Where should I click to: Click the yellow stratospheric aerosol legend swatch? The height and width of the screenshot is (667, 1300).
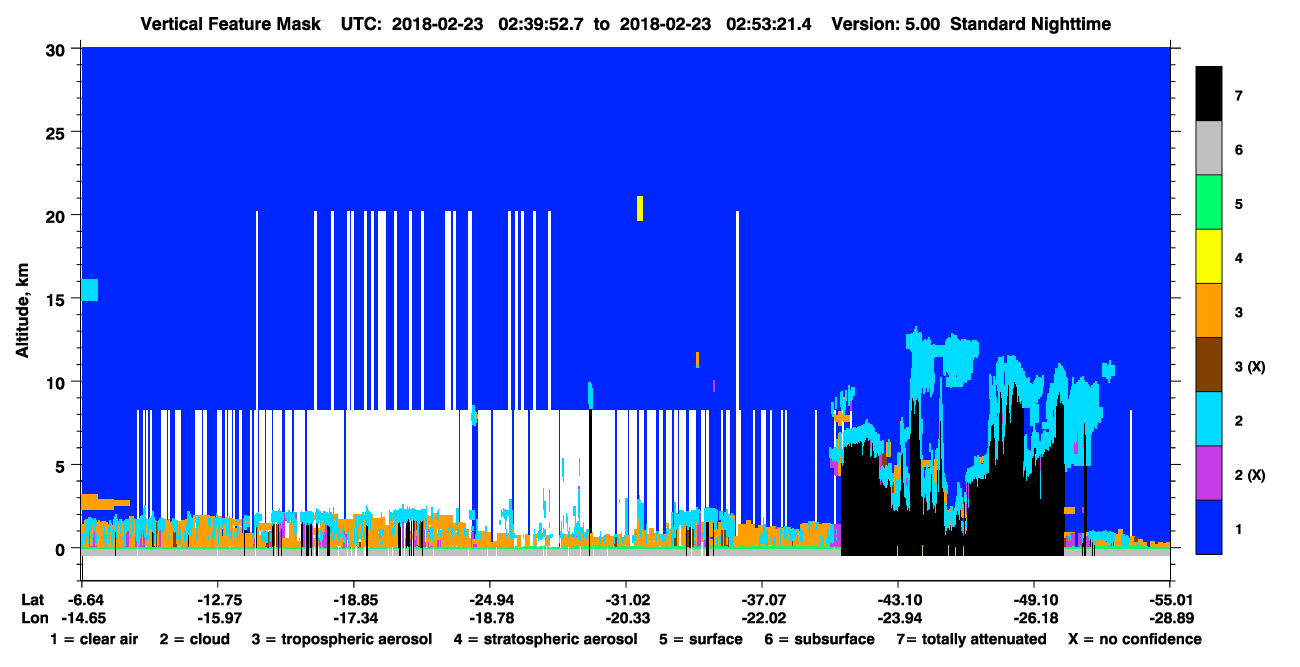point(1209,257)
